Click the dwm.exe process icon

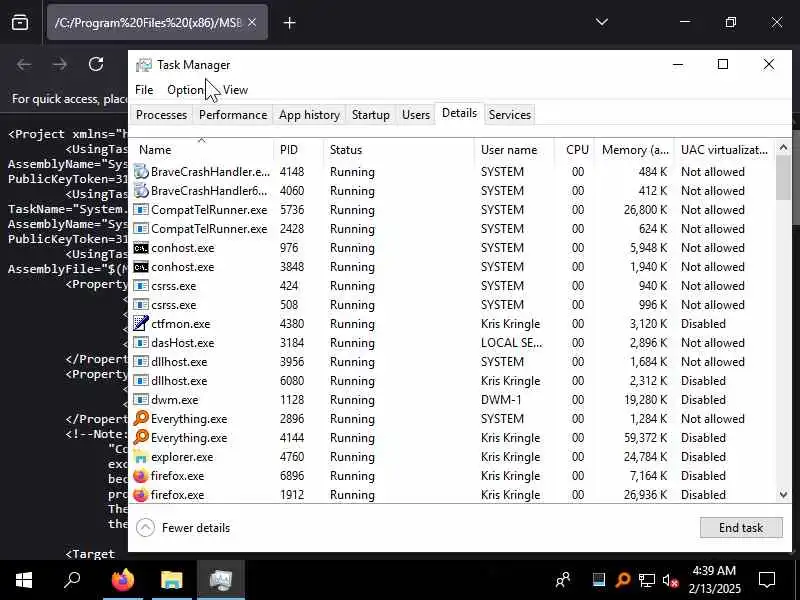click(141, 399)
